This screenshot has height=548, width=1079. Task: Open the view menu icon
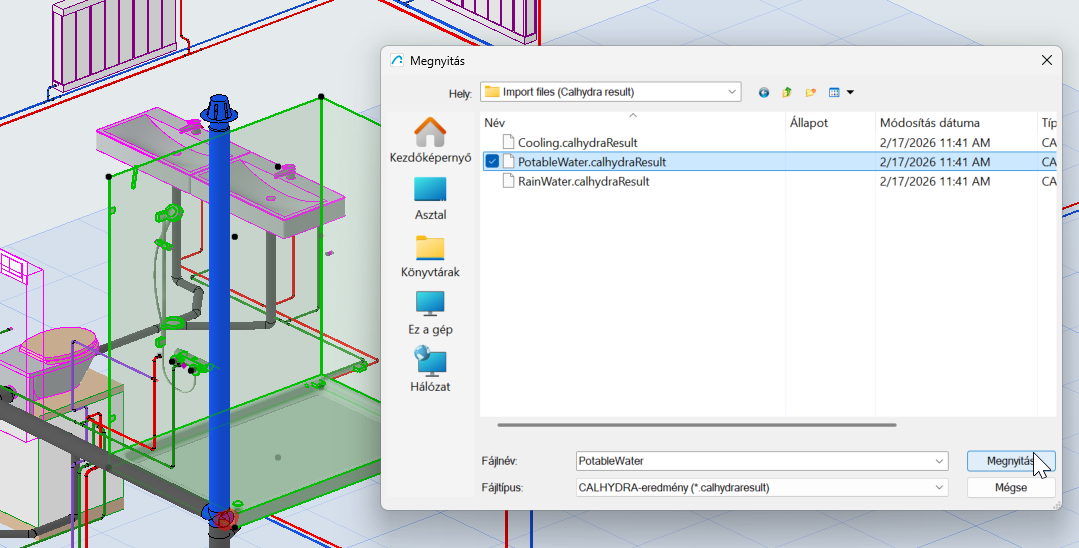[x=834, y=92]
